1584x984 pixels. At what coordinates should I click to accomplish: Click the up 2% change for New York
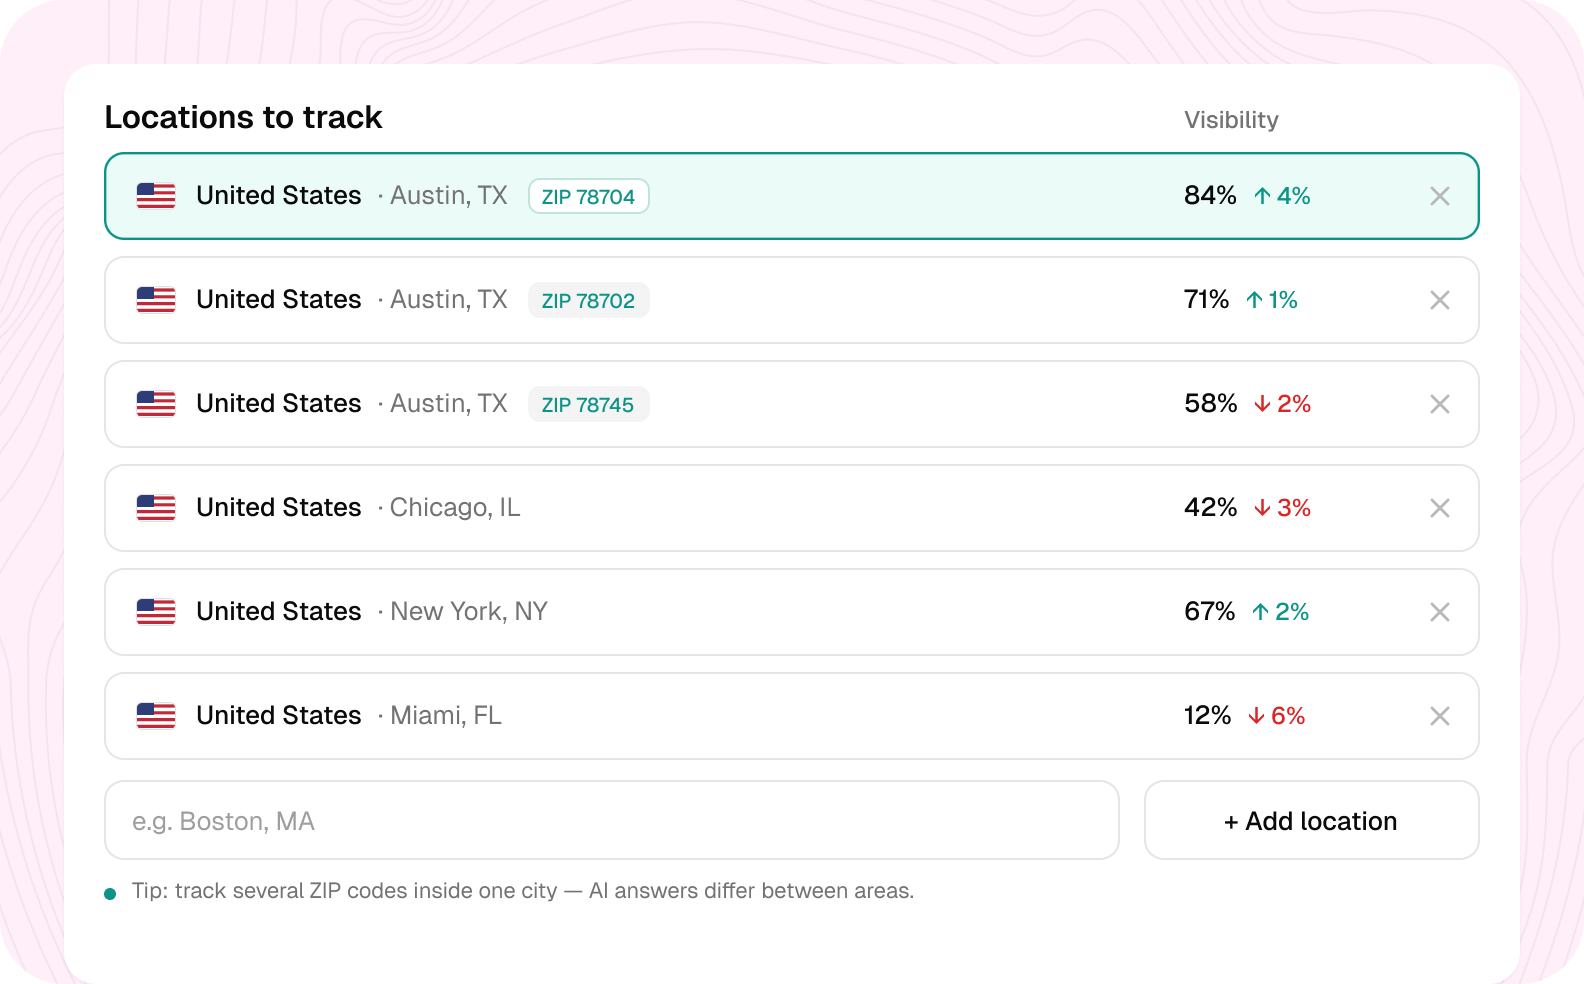[1280, 612]
